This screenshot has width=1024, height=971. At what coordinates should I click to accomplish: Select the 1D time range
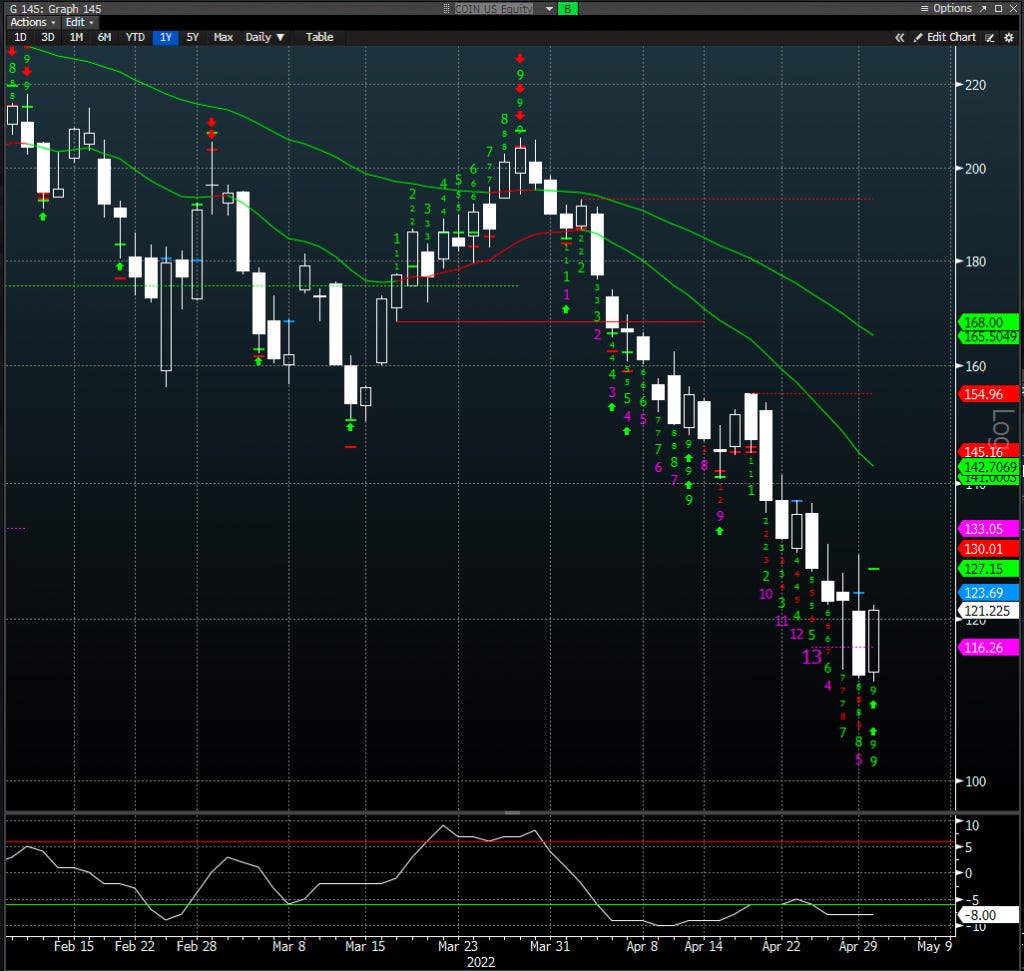[x=20, y=37]
